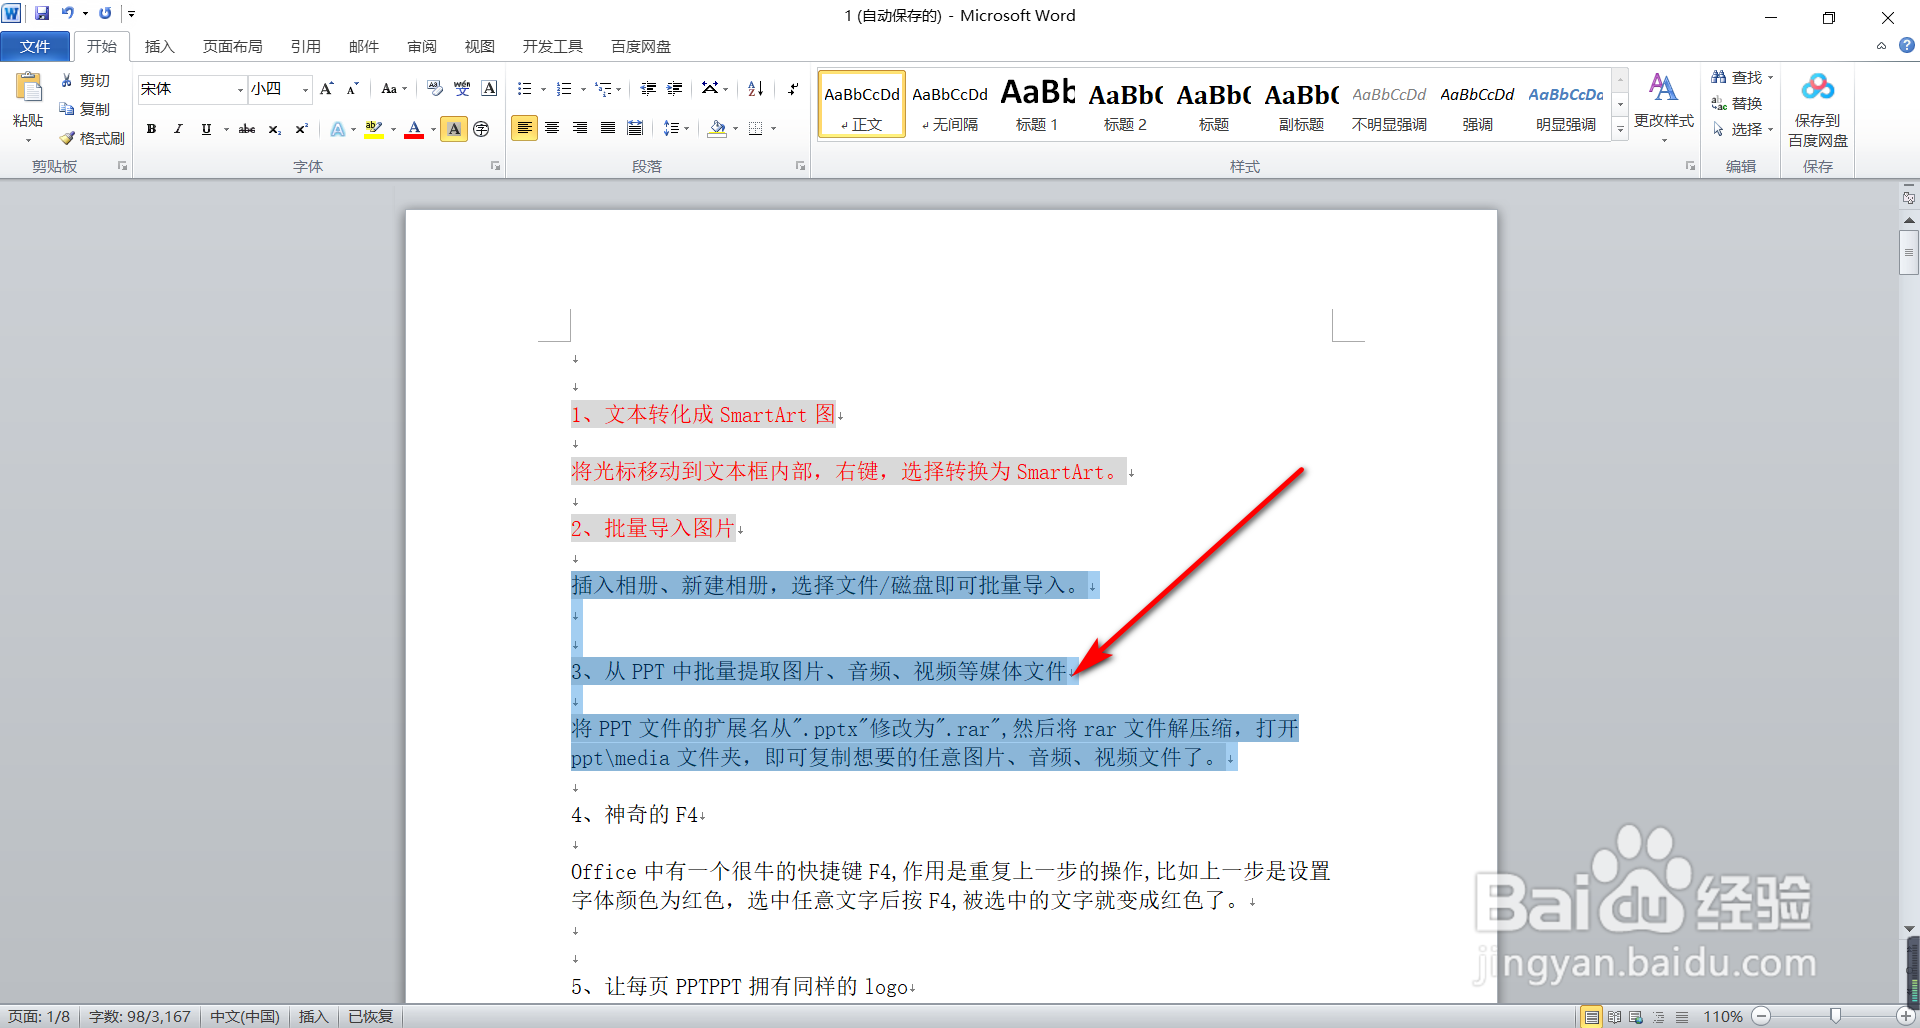Apply character border icon
The image size is (1920, 1028).
coord(489,89)
